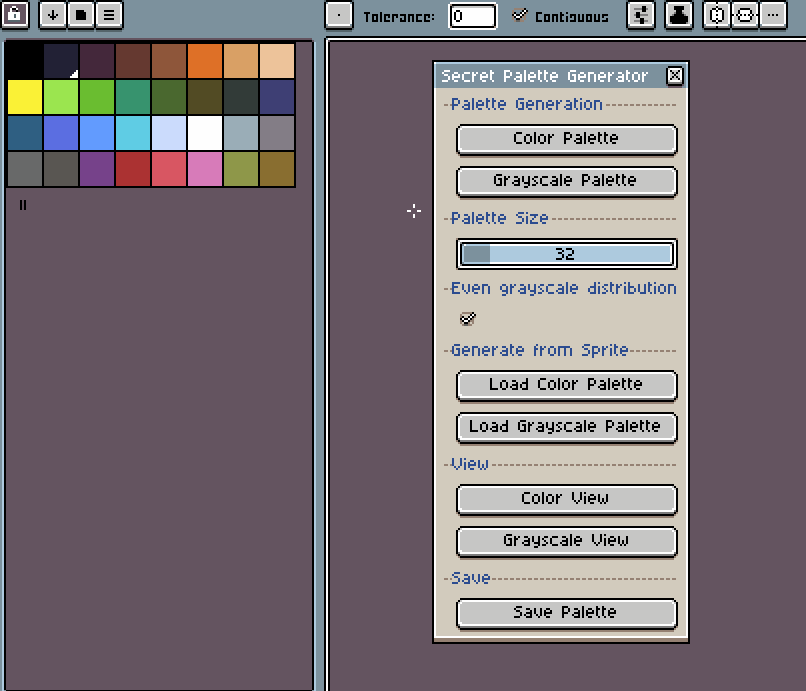Open the palette presets button

[x=81, y=15]
